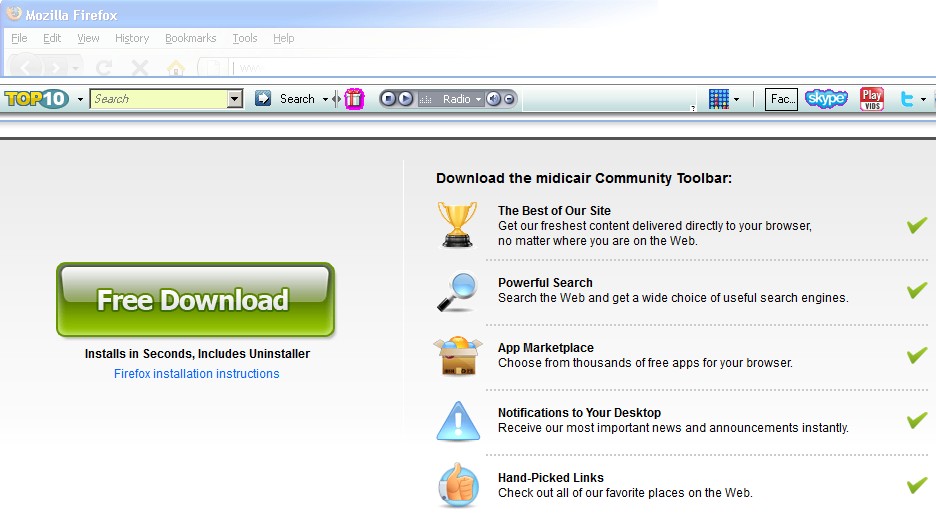Click the toolbar splitter handle icon
This screenshot has width=936, height=513.
click(337, 99)
